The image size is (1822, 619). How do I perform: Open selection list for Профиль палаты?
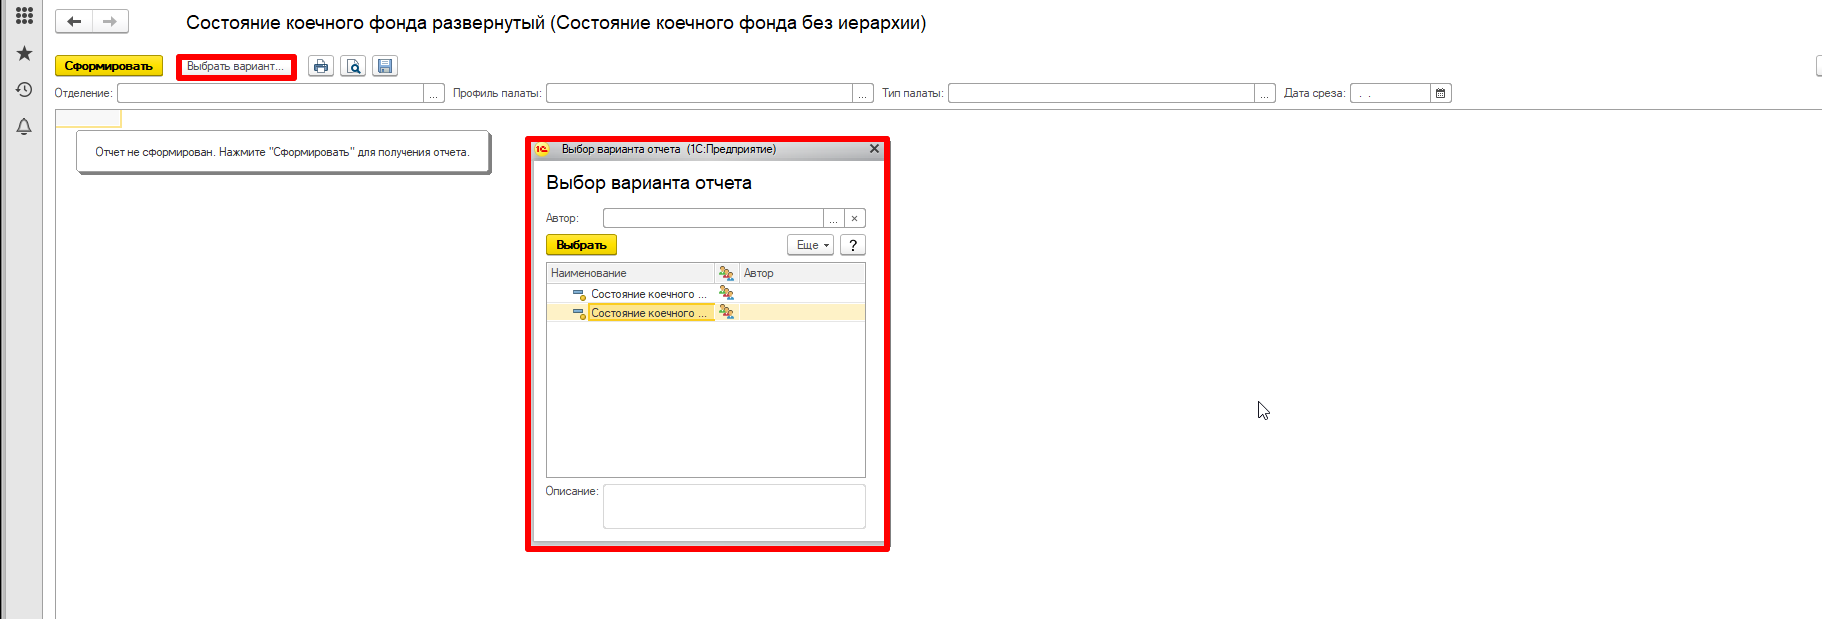[863, 93]
